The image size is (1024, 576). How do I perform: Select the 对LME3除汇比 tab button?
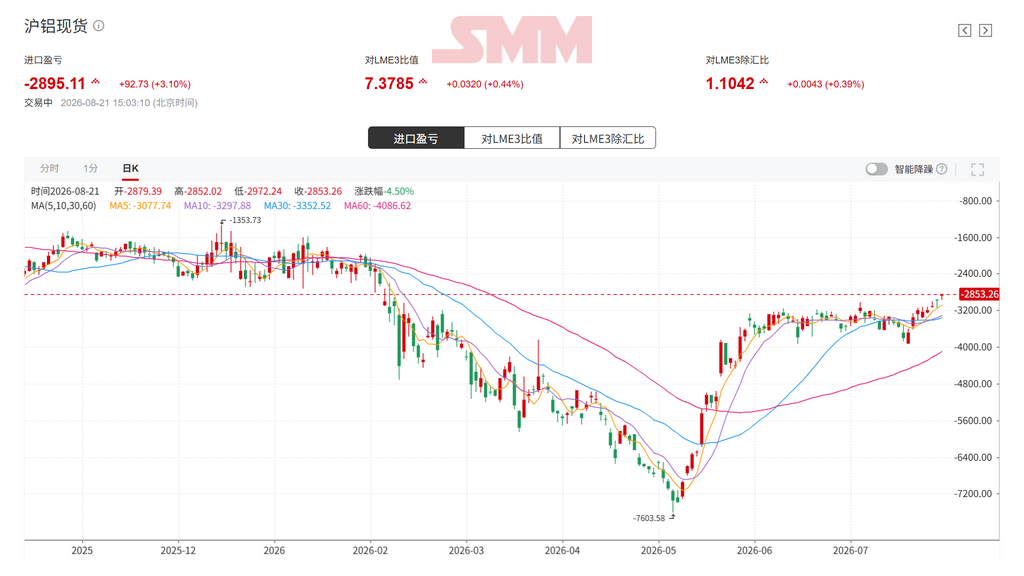point(608,138)
